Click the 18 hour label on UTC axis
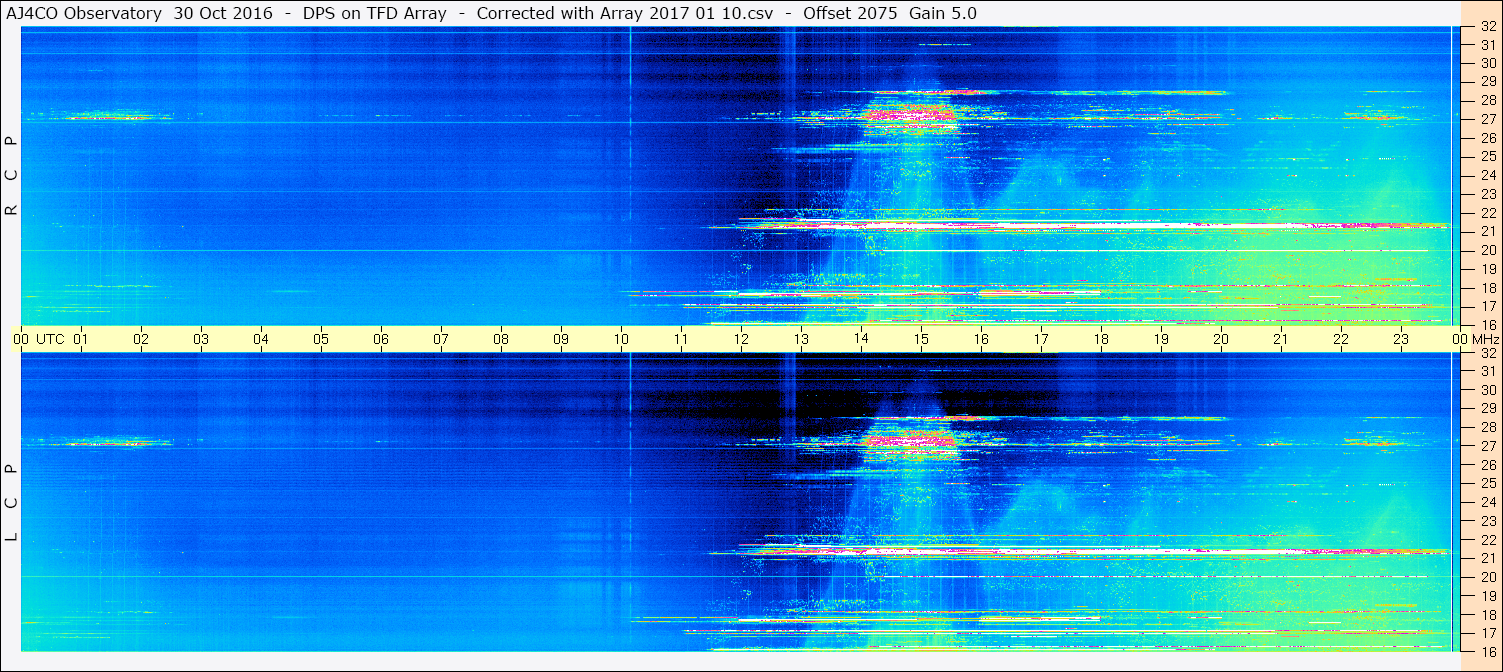Screen dimensions: 1503x672 (1101, 339)
